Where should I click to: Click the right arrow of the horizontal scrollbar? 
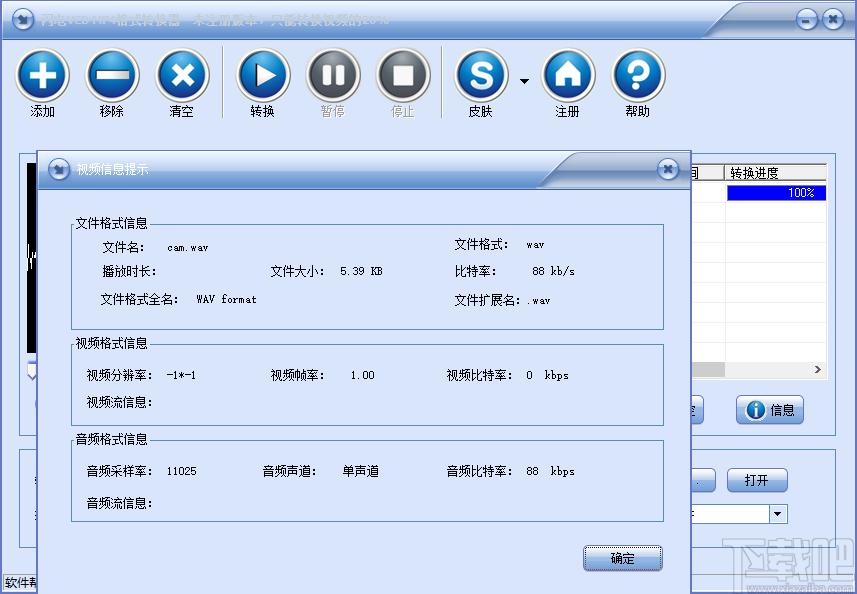(818, 370)
